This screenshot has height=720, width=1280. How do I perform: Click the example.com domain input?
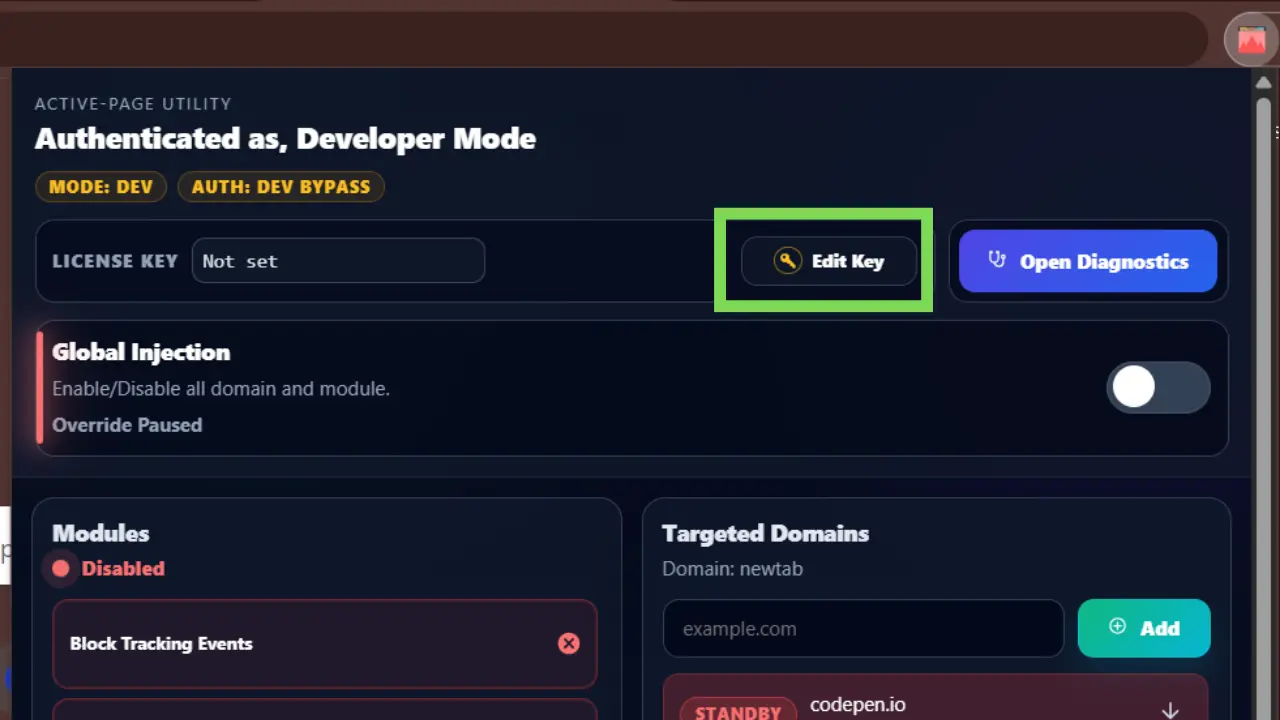(863, 629)
